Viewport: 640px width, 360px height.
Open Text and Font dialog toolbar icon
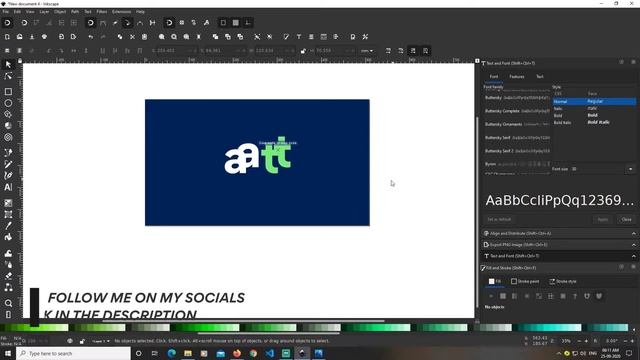(299, 37)
